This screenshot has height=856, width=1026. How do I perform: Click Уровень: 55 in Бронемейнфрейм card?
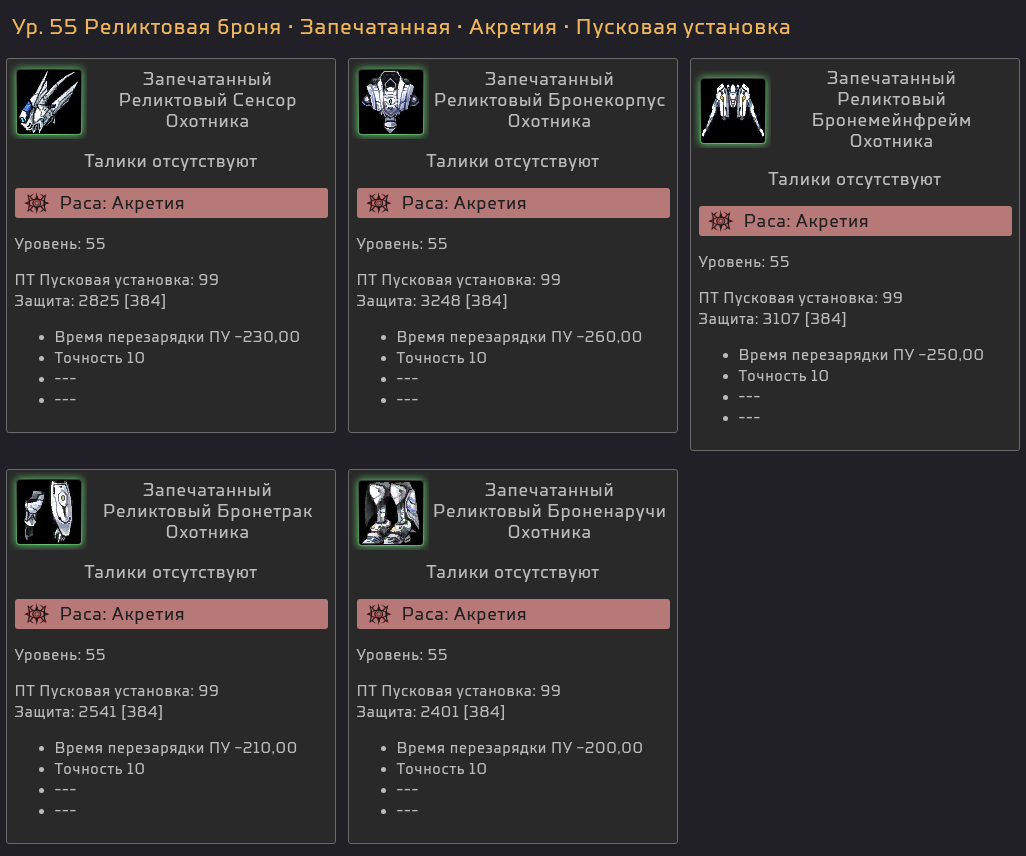744,262
